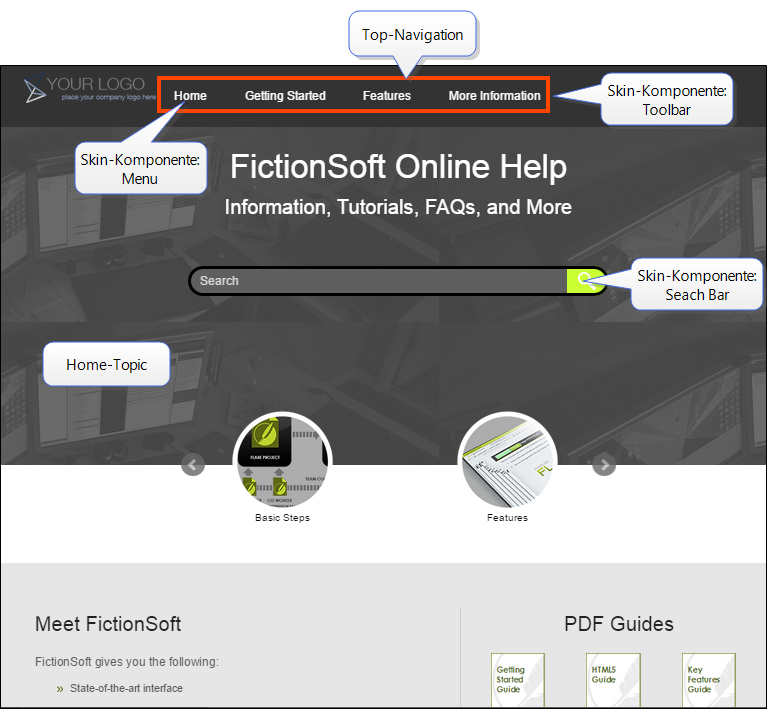Open the HTML5 Guide PDF icon
The width and height of the screenshot is (779, 709).
click(612, 680)
